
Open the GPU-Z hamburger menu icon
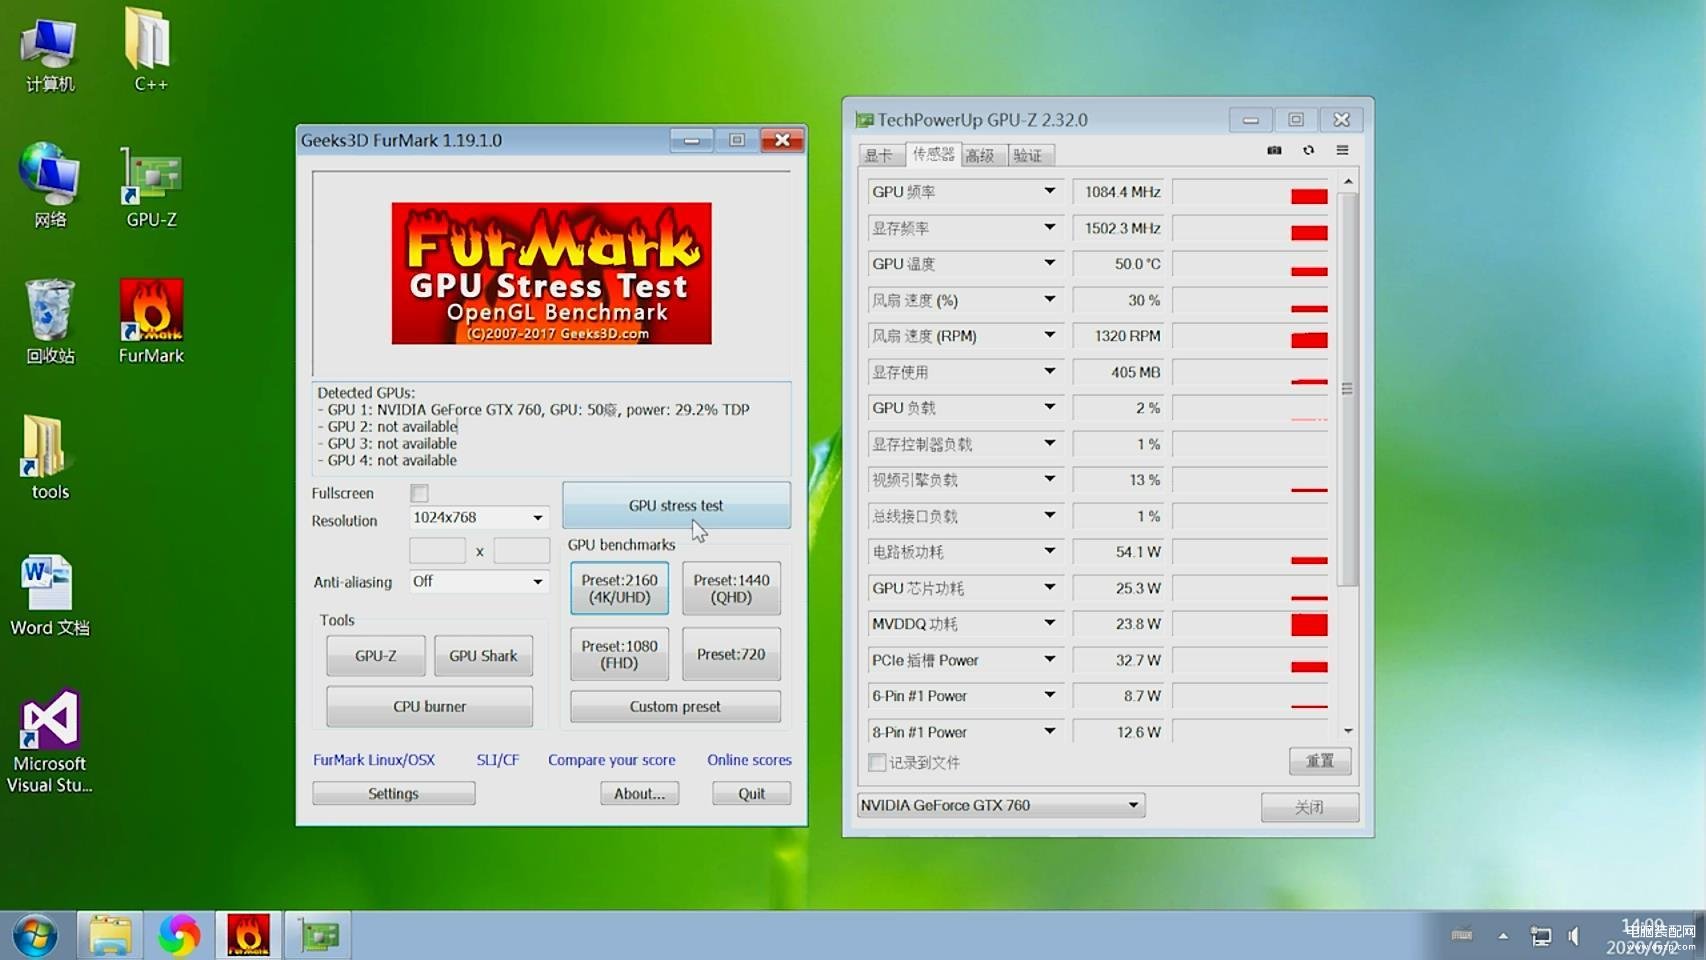[1342, 150]
